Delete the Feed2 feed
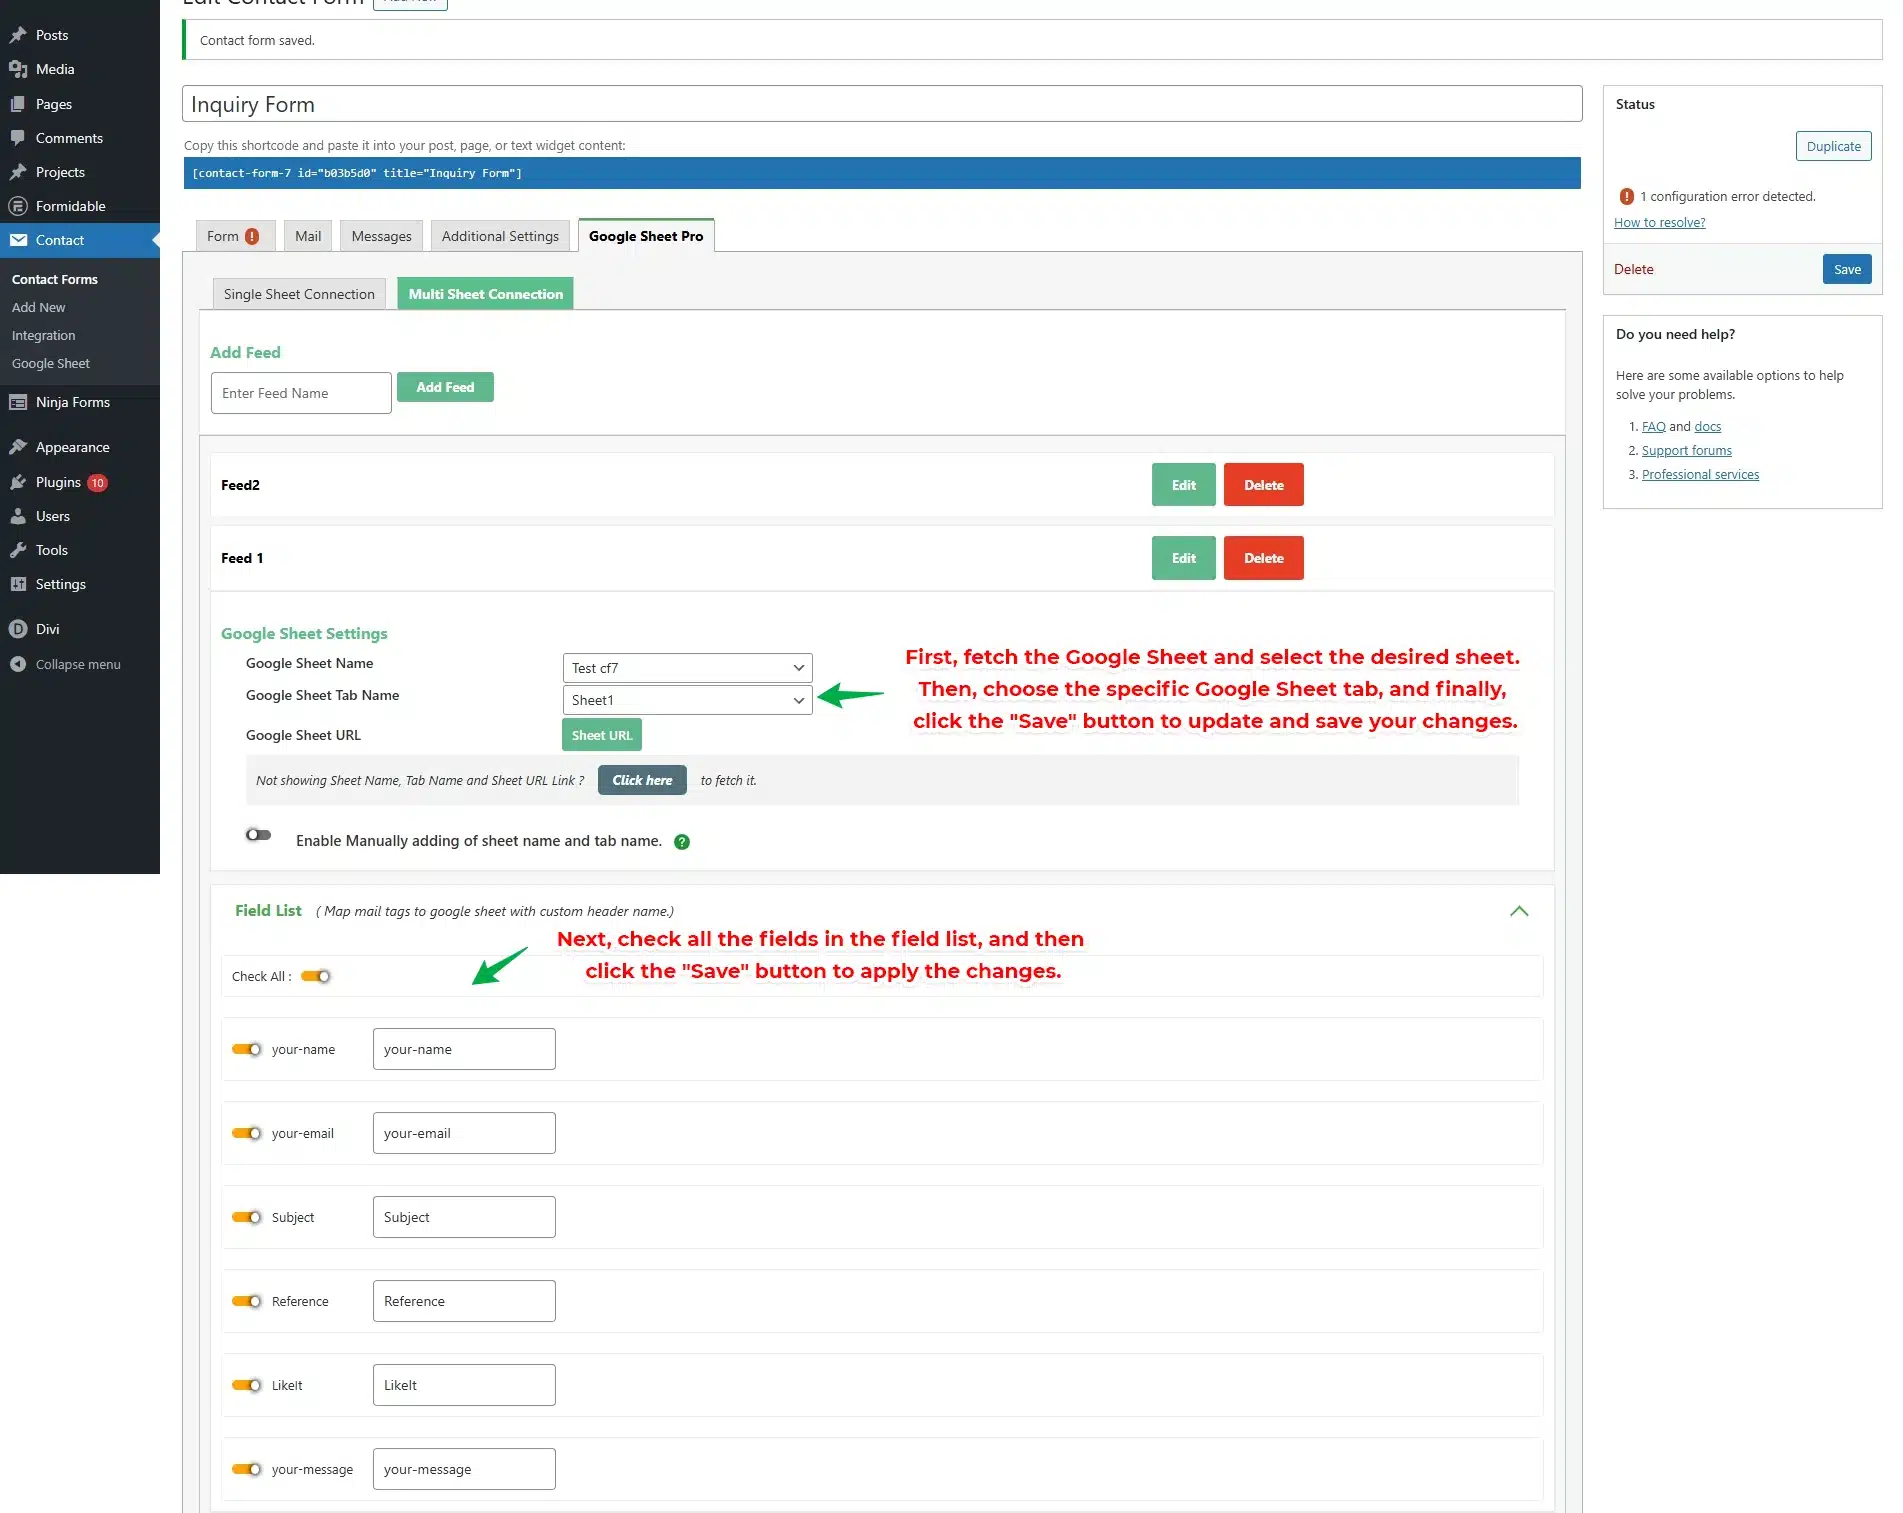Viewport: 1903px width, 1513px height. pyautogui.click(x=1263, y=485)
